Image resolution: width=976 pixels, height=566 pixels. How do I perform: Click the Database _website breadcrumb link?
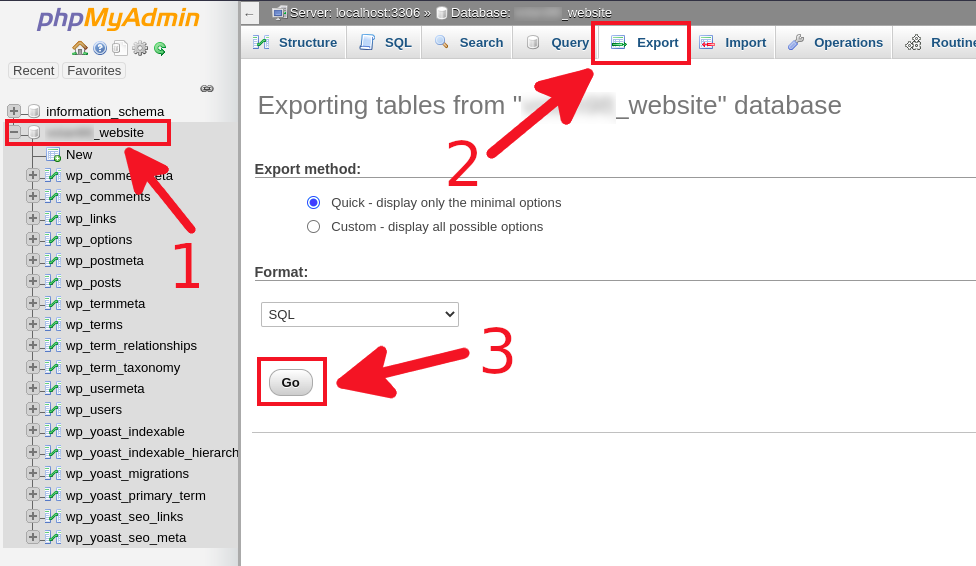[x=531, y=12]
